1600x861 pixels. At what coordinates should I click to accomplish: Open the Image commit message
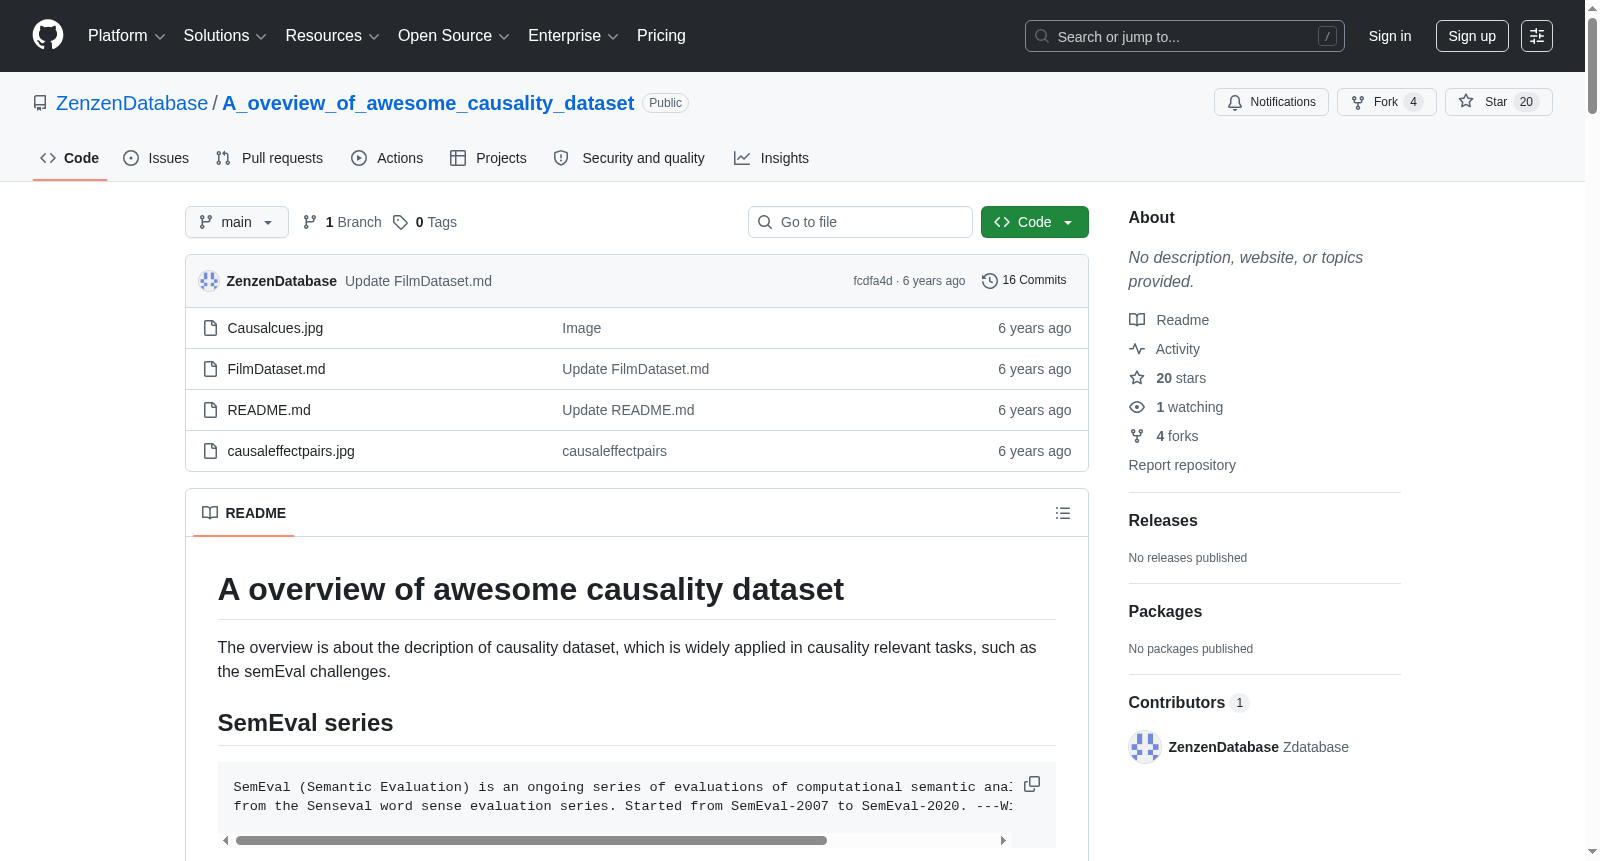pyautogui.click(x=581, y=328)
